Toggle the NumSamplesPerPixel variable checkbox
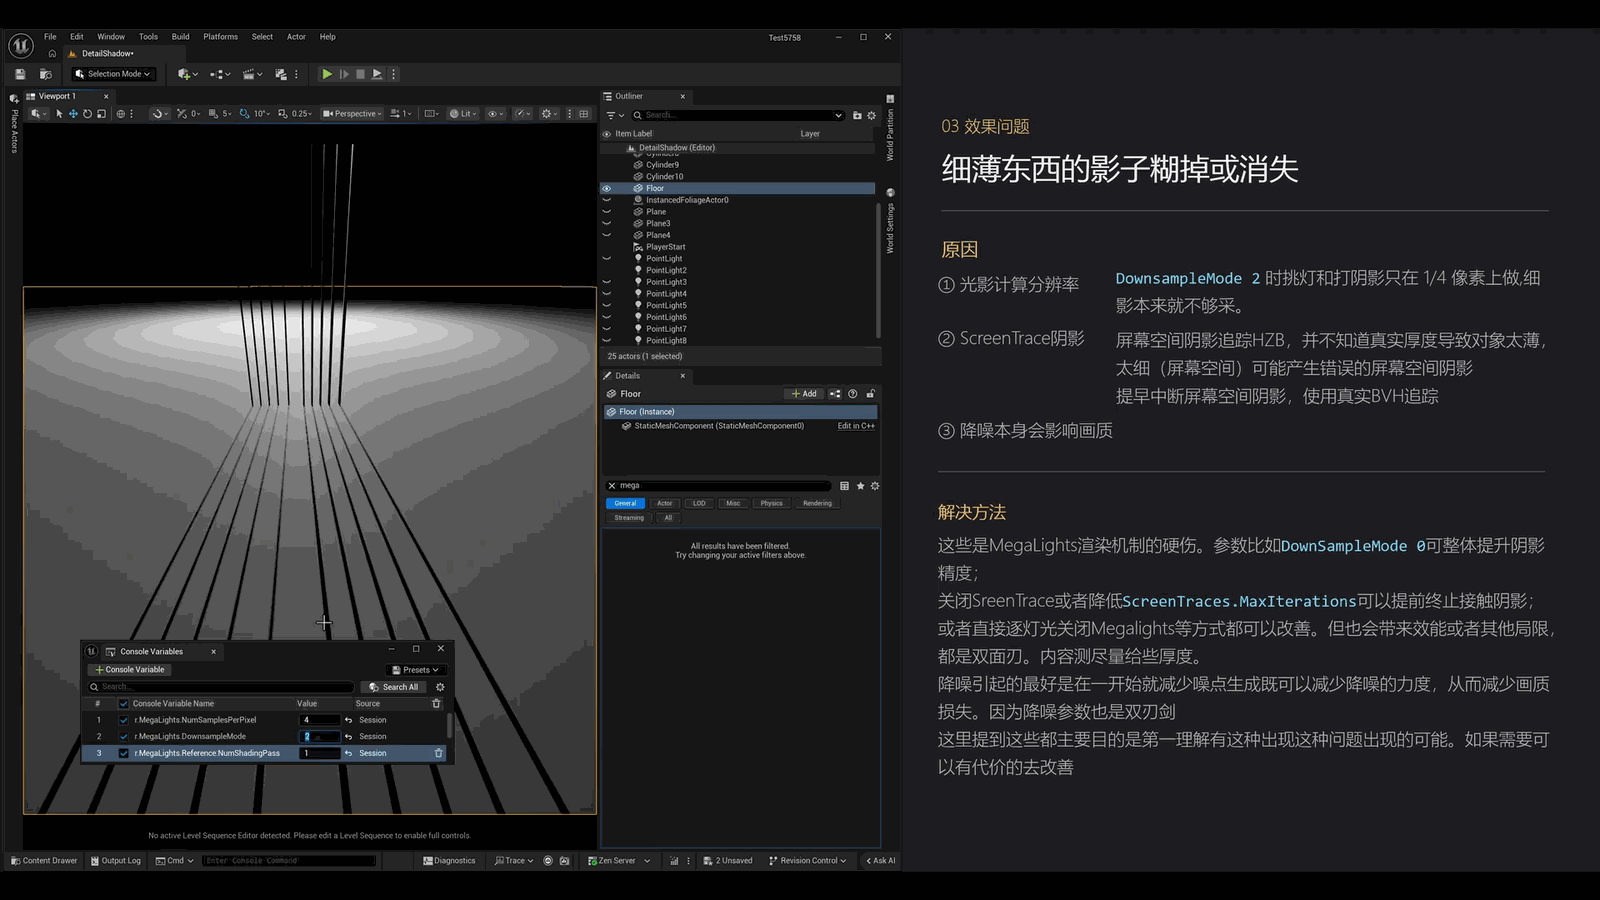1600x900 pixels. point(124,720)
